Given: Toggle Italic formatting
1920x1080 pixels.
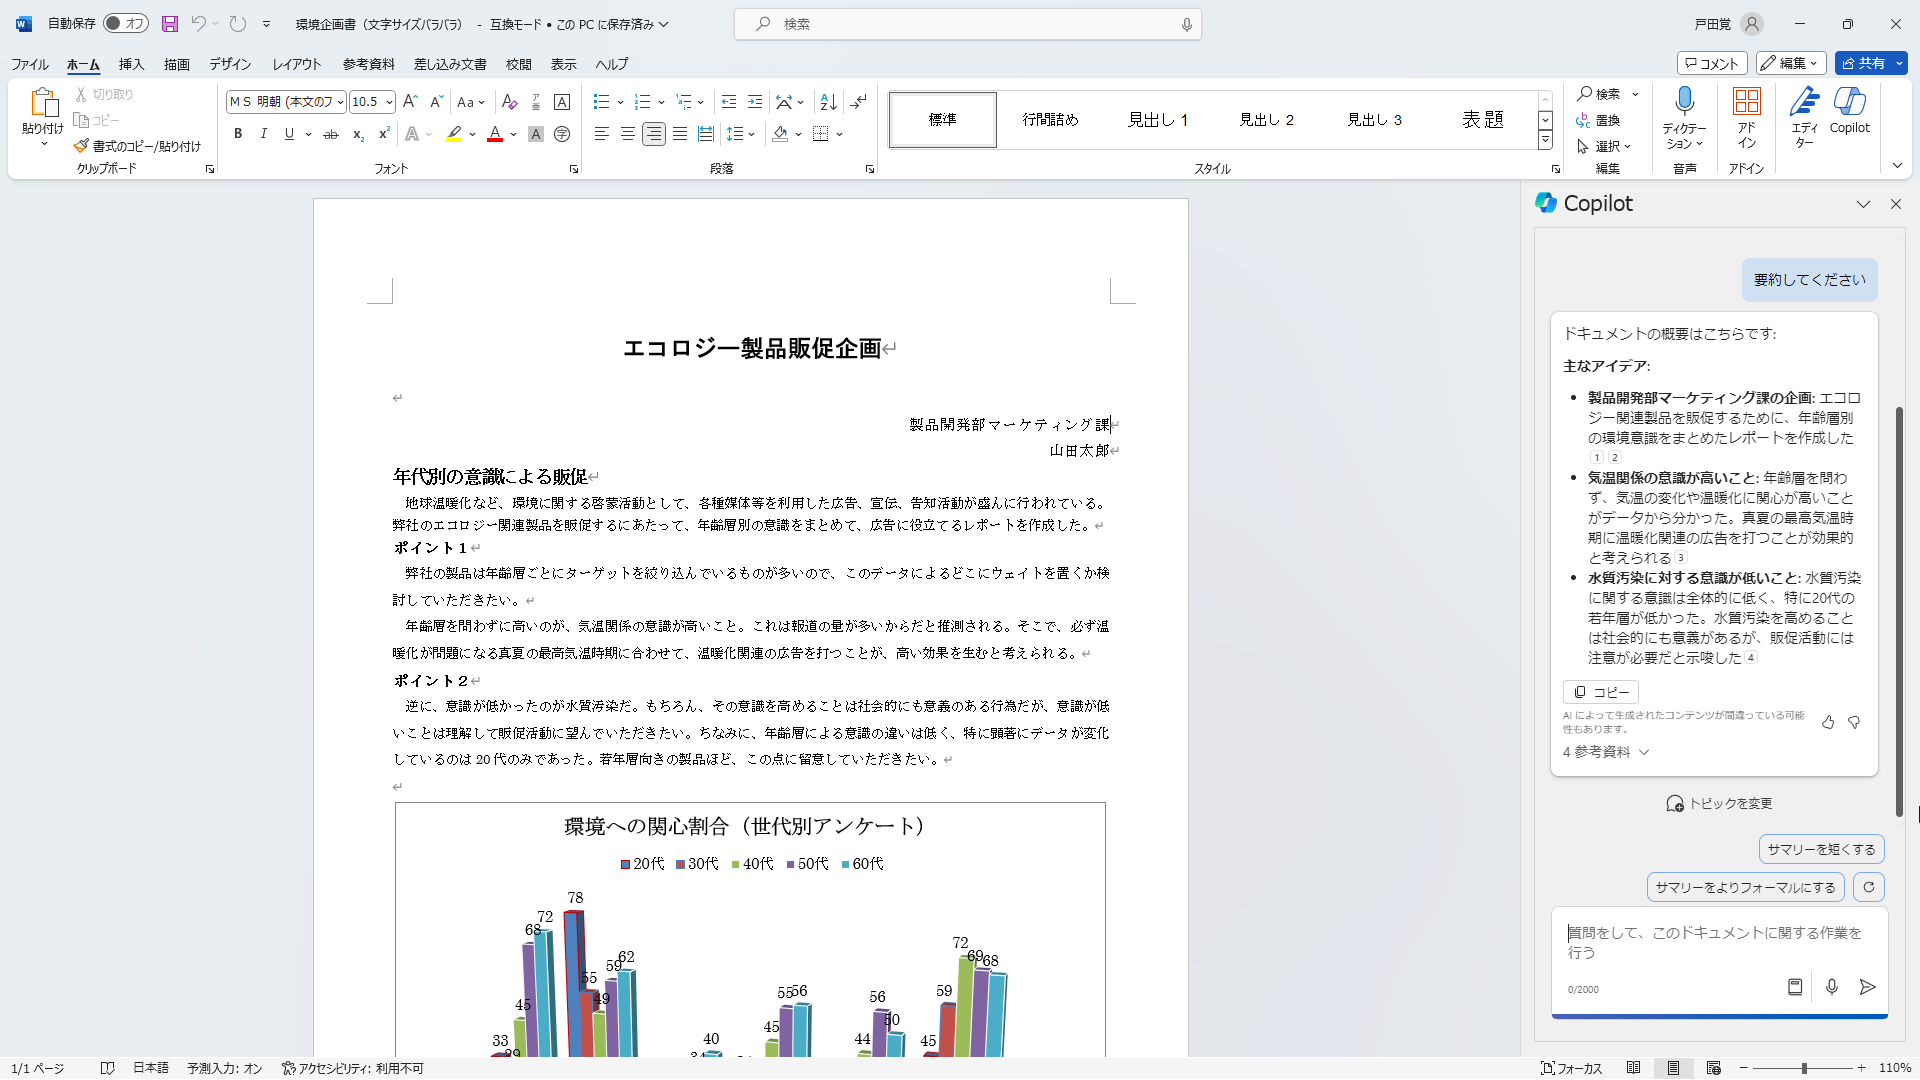Looking at the screenshot, I should [263, 134].
